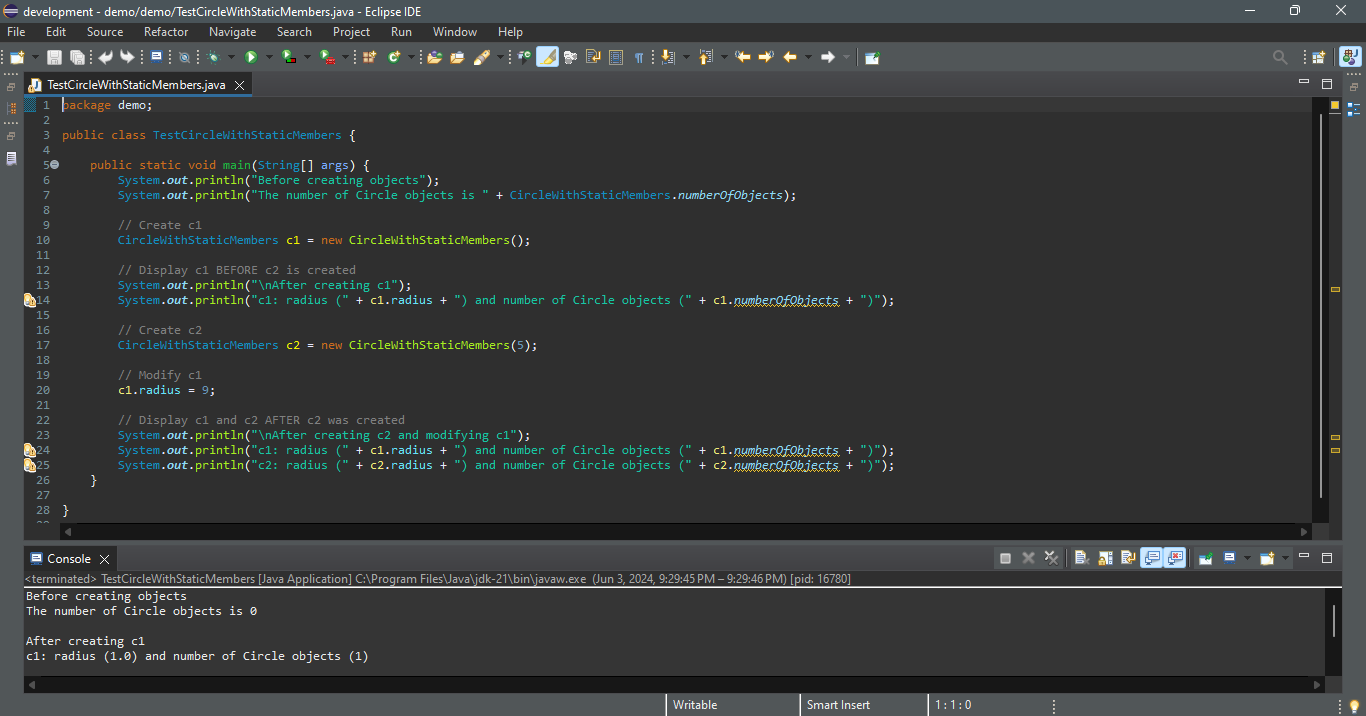Click the Debug bug icon

214,57
